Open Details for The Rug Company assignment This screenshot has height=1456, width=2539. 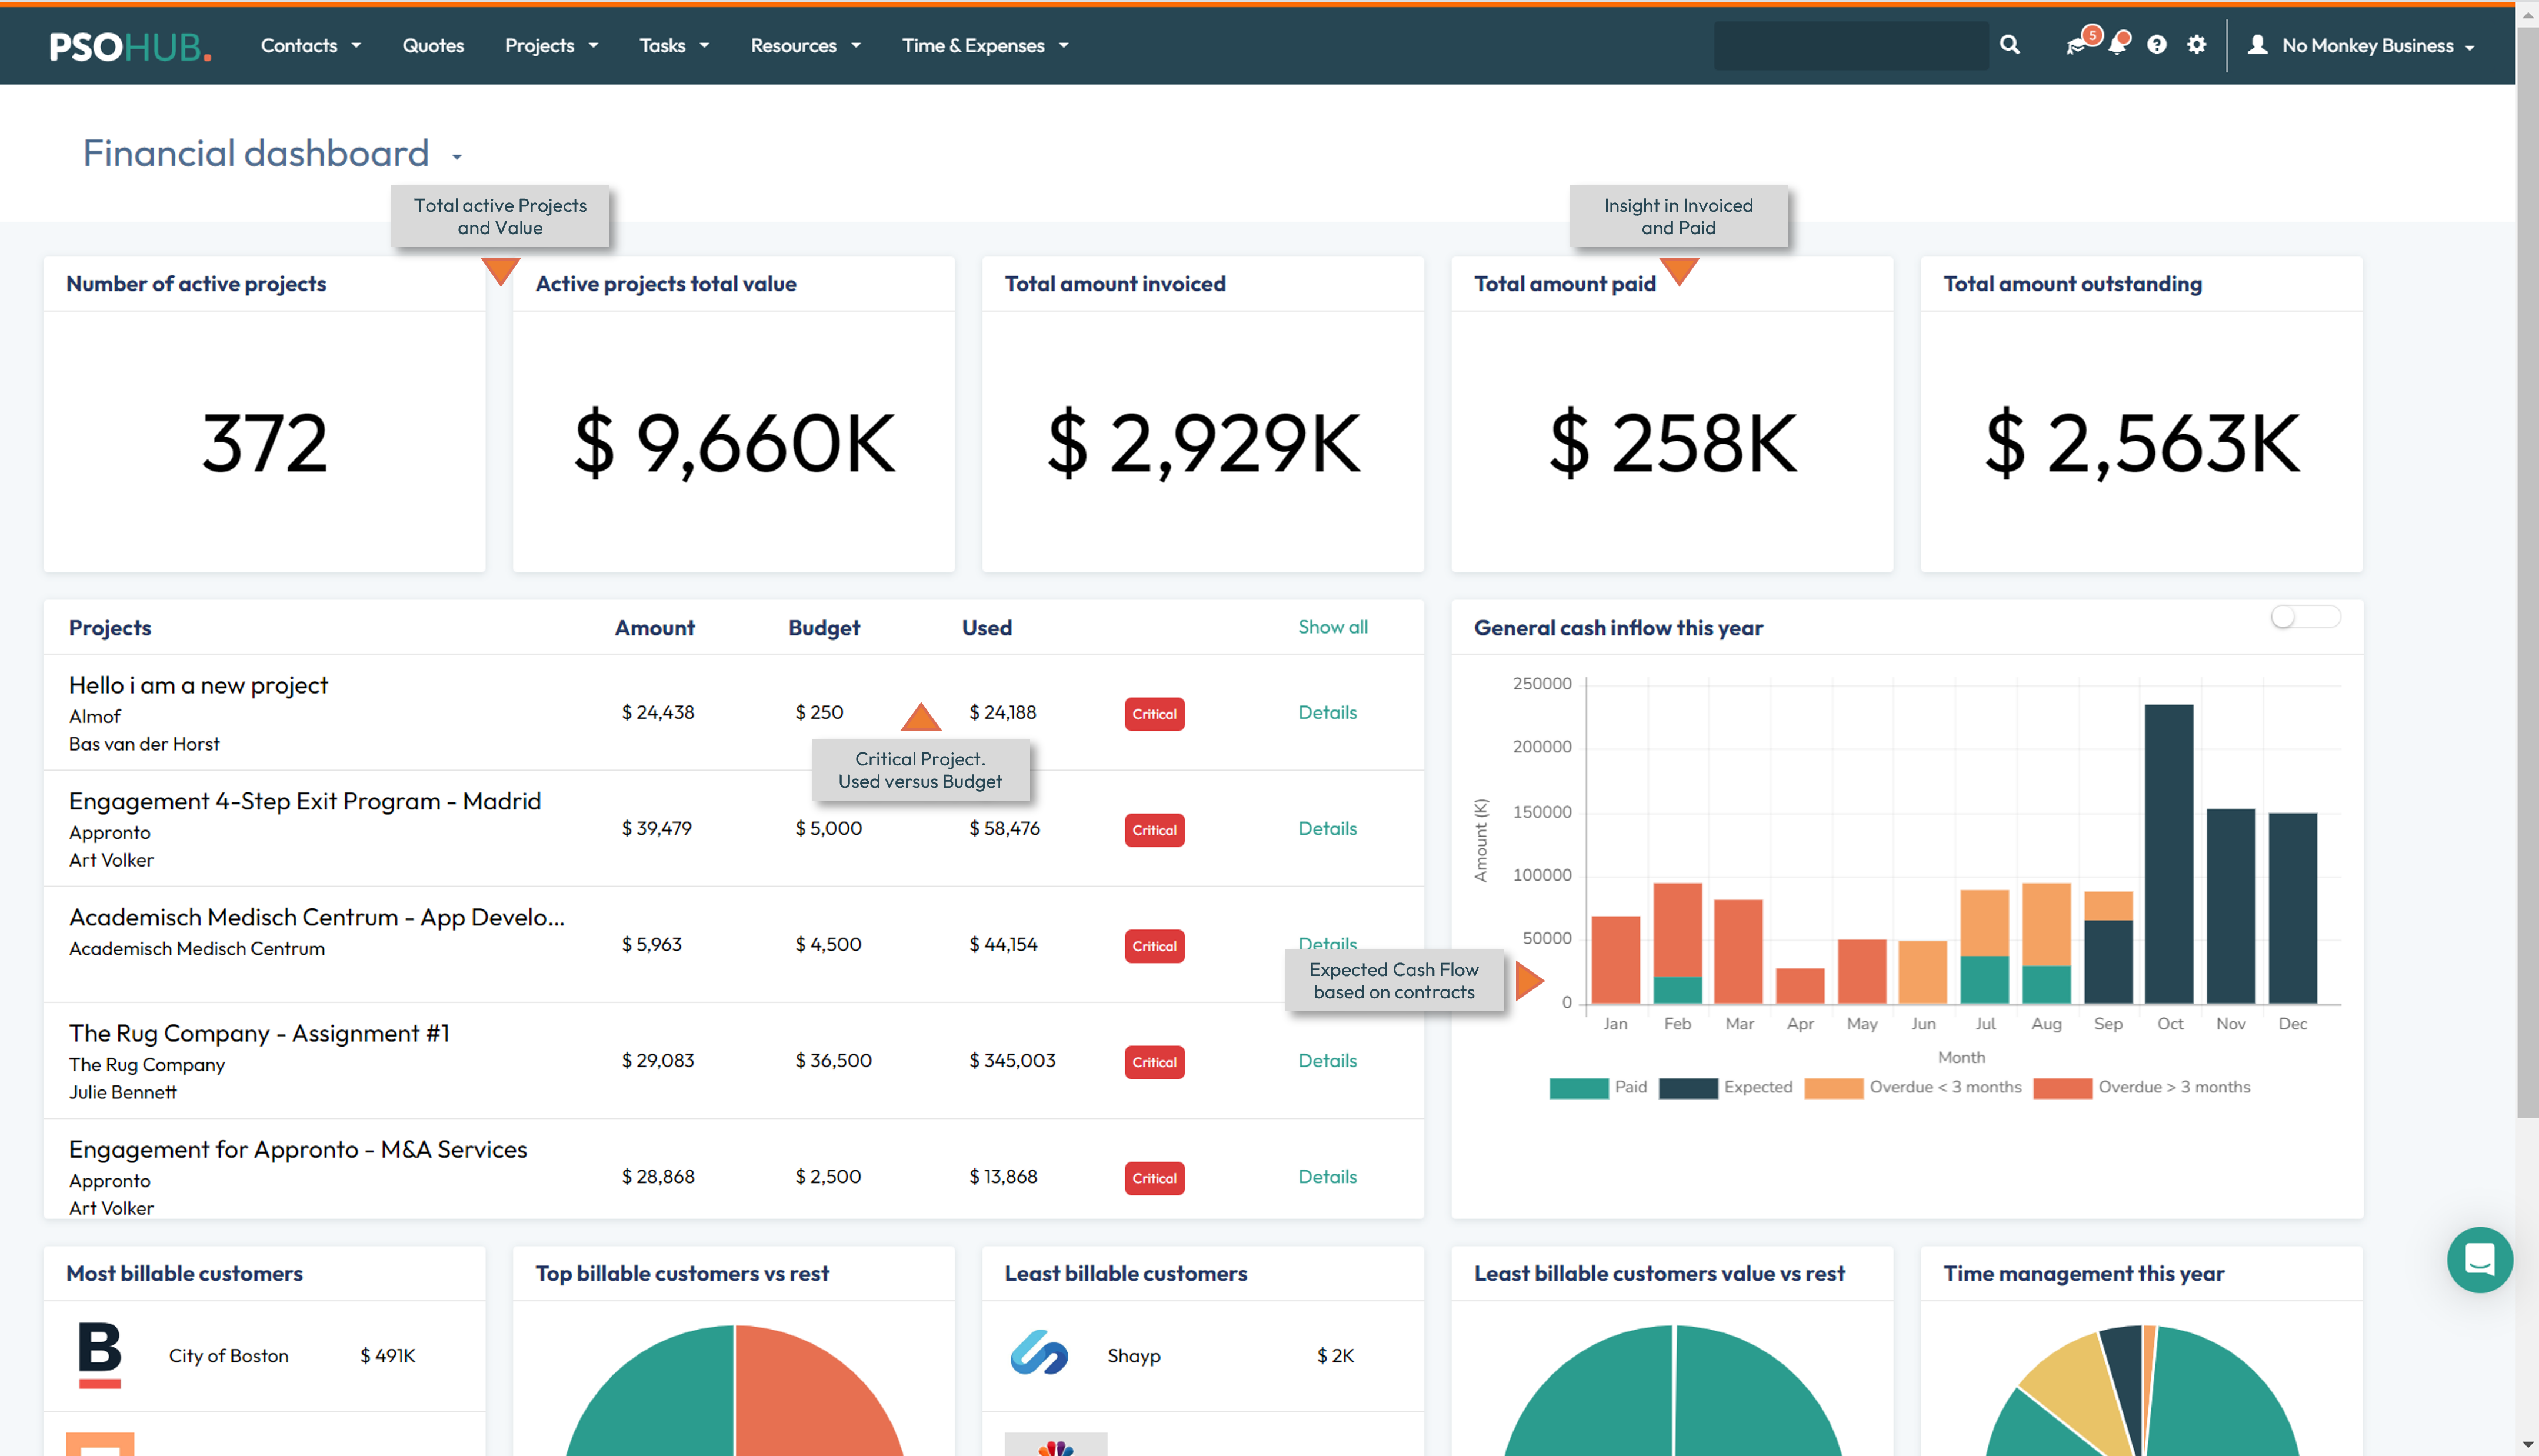pyautogui.click(x=1328, y=1060)
